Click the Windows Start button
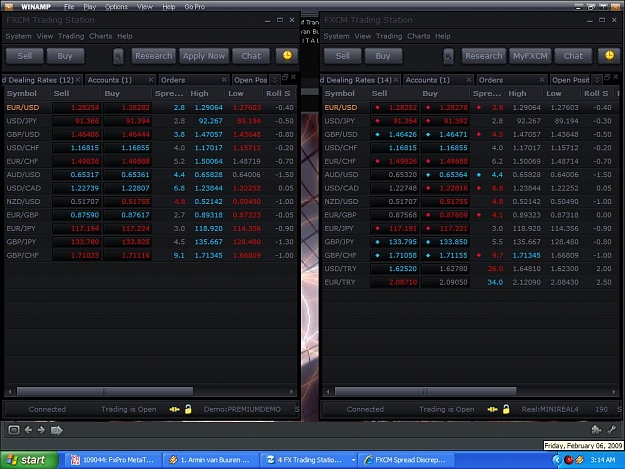 pyautogui.click(x=29, y=460)
